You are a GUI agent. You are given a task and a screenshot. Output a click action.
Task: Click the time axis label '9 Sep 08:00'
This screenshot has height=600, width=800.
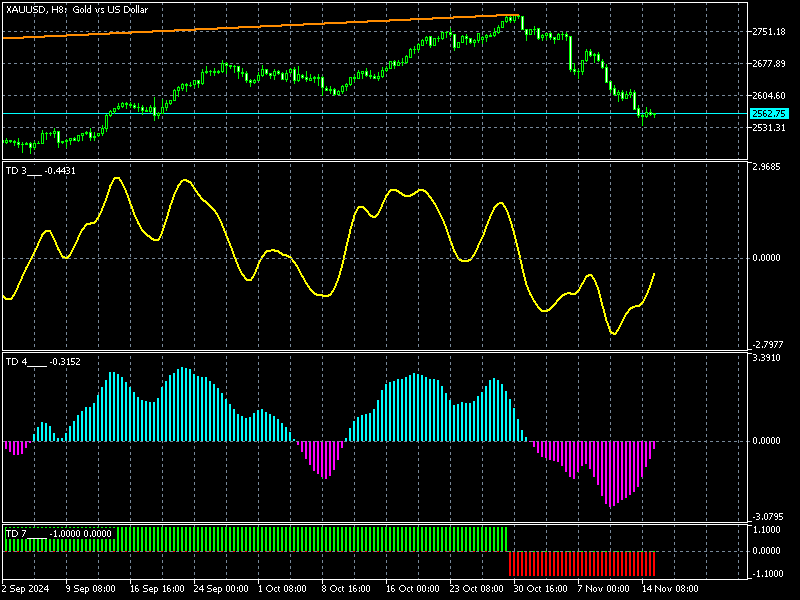coord(91,589)
